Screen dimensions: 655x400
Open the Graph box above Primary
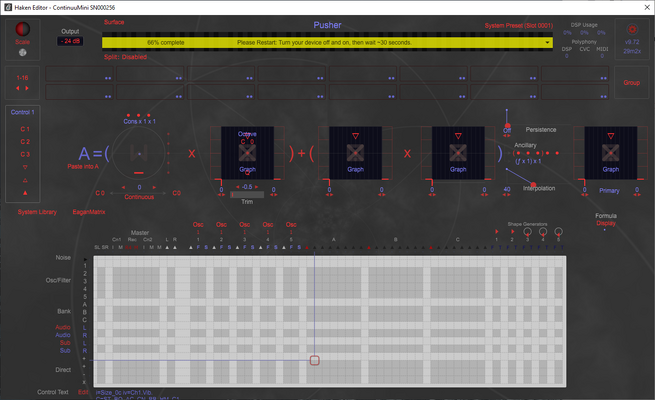point(611,153)
